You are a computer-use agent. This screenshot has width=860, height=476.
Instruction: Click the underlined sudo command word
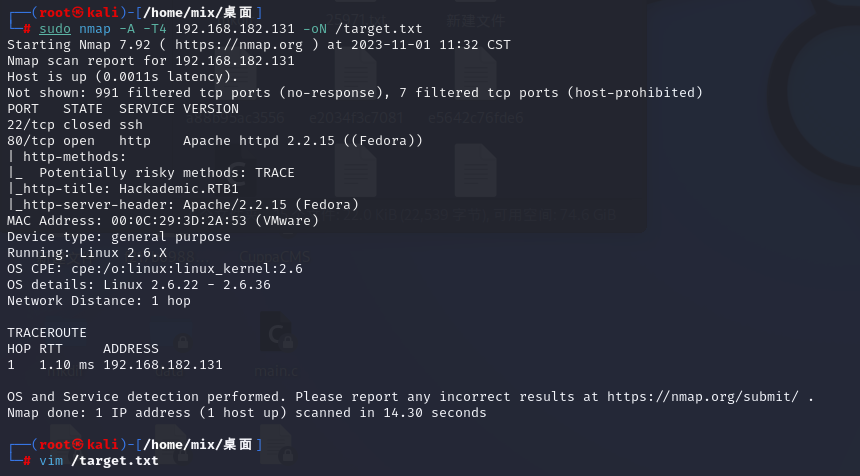(55, 29)
